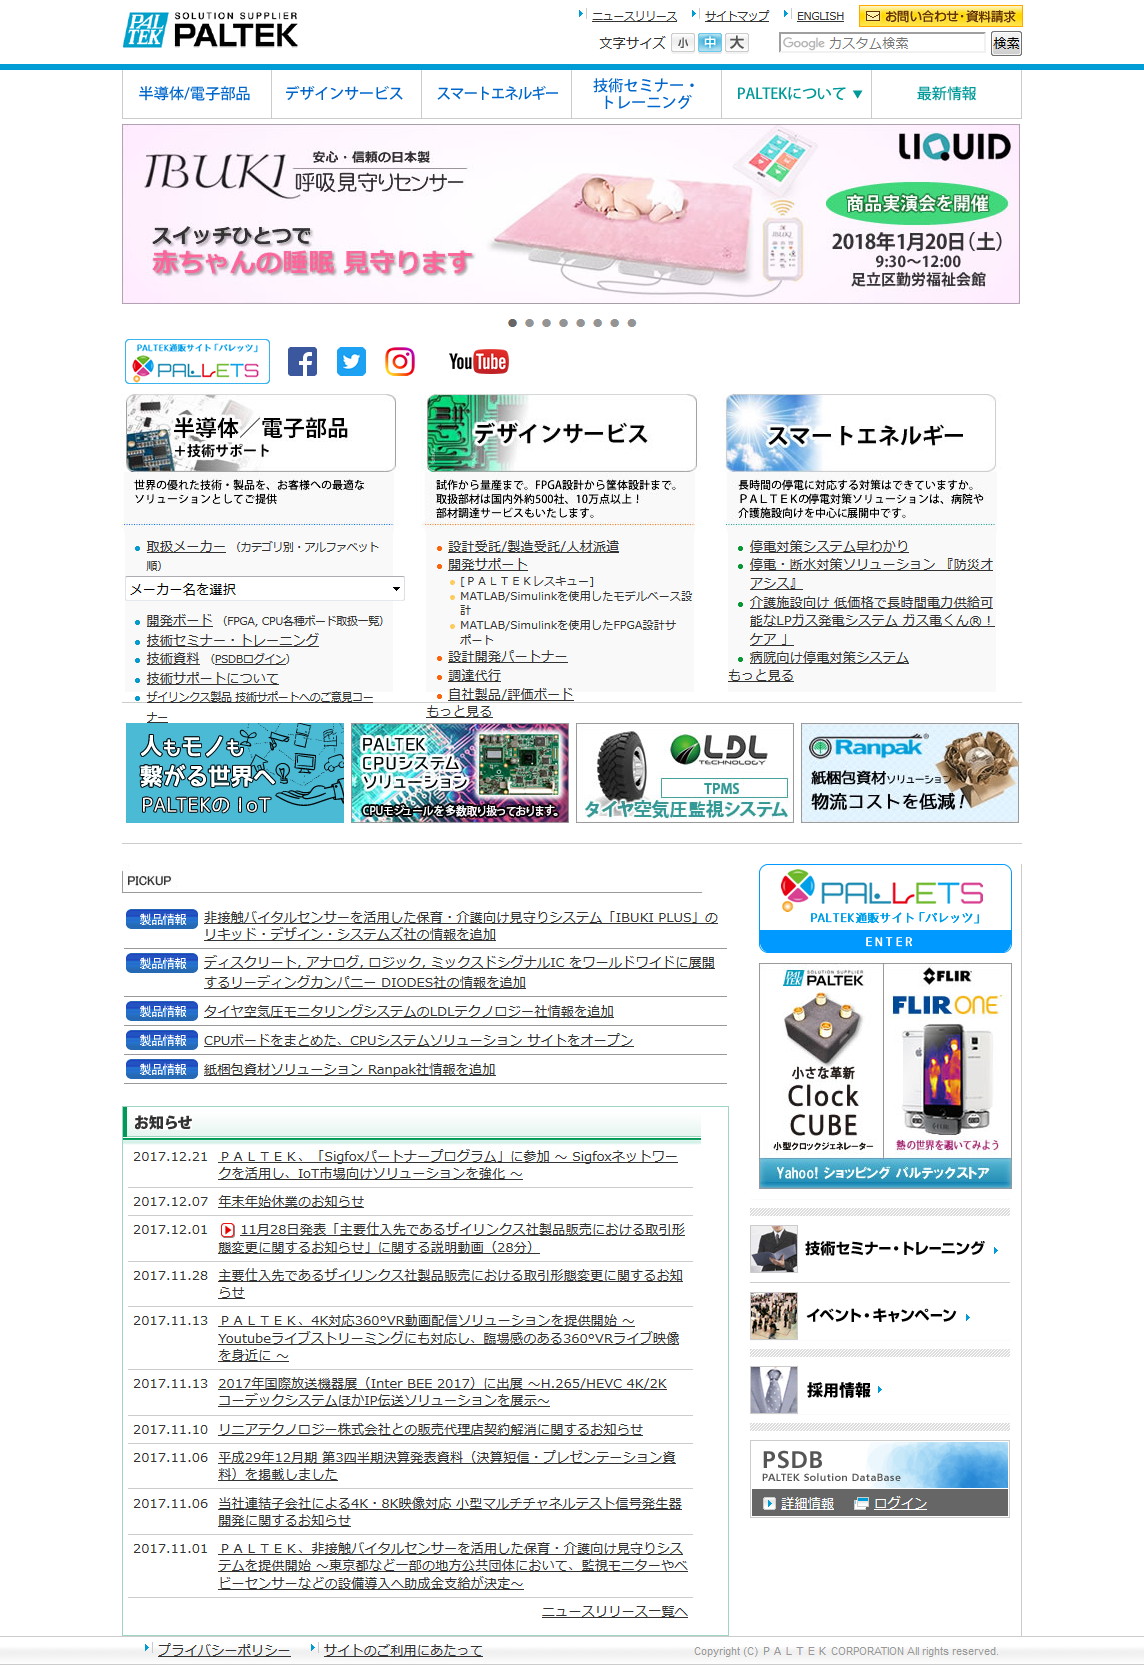Image resolution: width=1144 pixels, height=1672 pixels.
Task: Open PSDB 詳細情報 link
Action: pyautogui.click(x=807, y=1503)
